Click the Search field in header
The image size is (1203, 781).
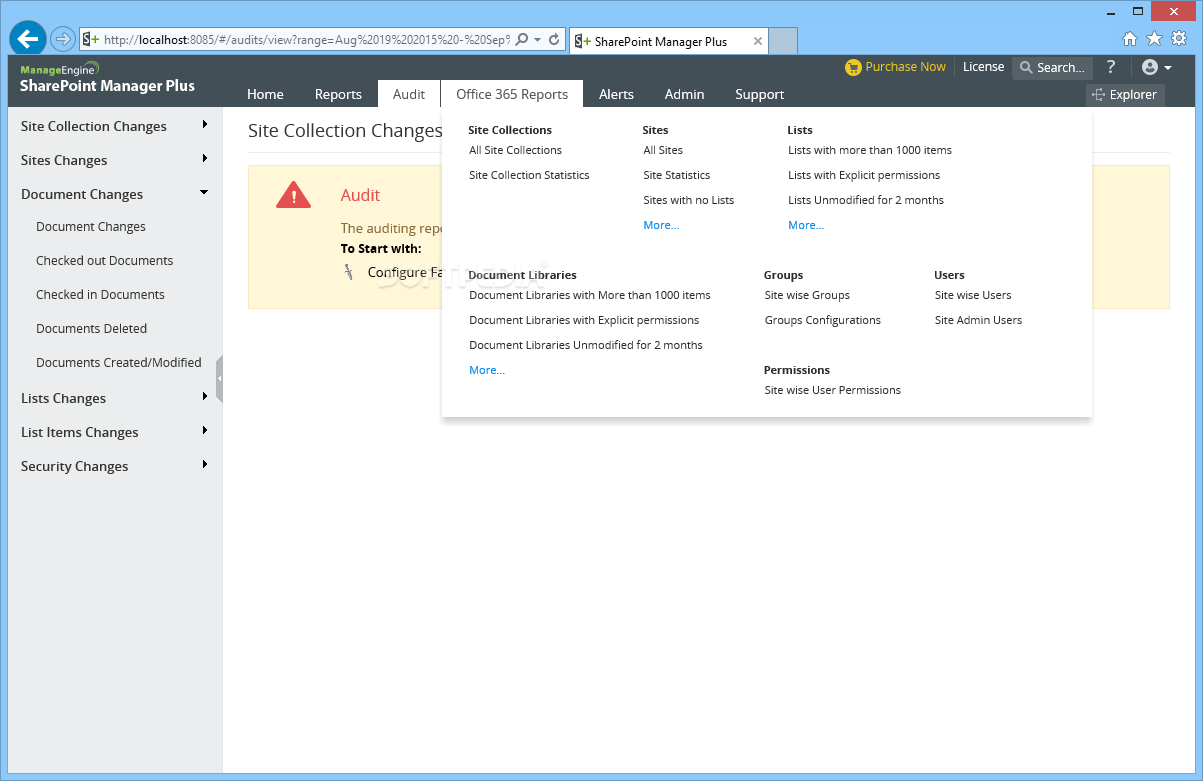[1052, 68]
